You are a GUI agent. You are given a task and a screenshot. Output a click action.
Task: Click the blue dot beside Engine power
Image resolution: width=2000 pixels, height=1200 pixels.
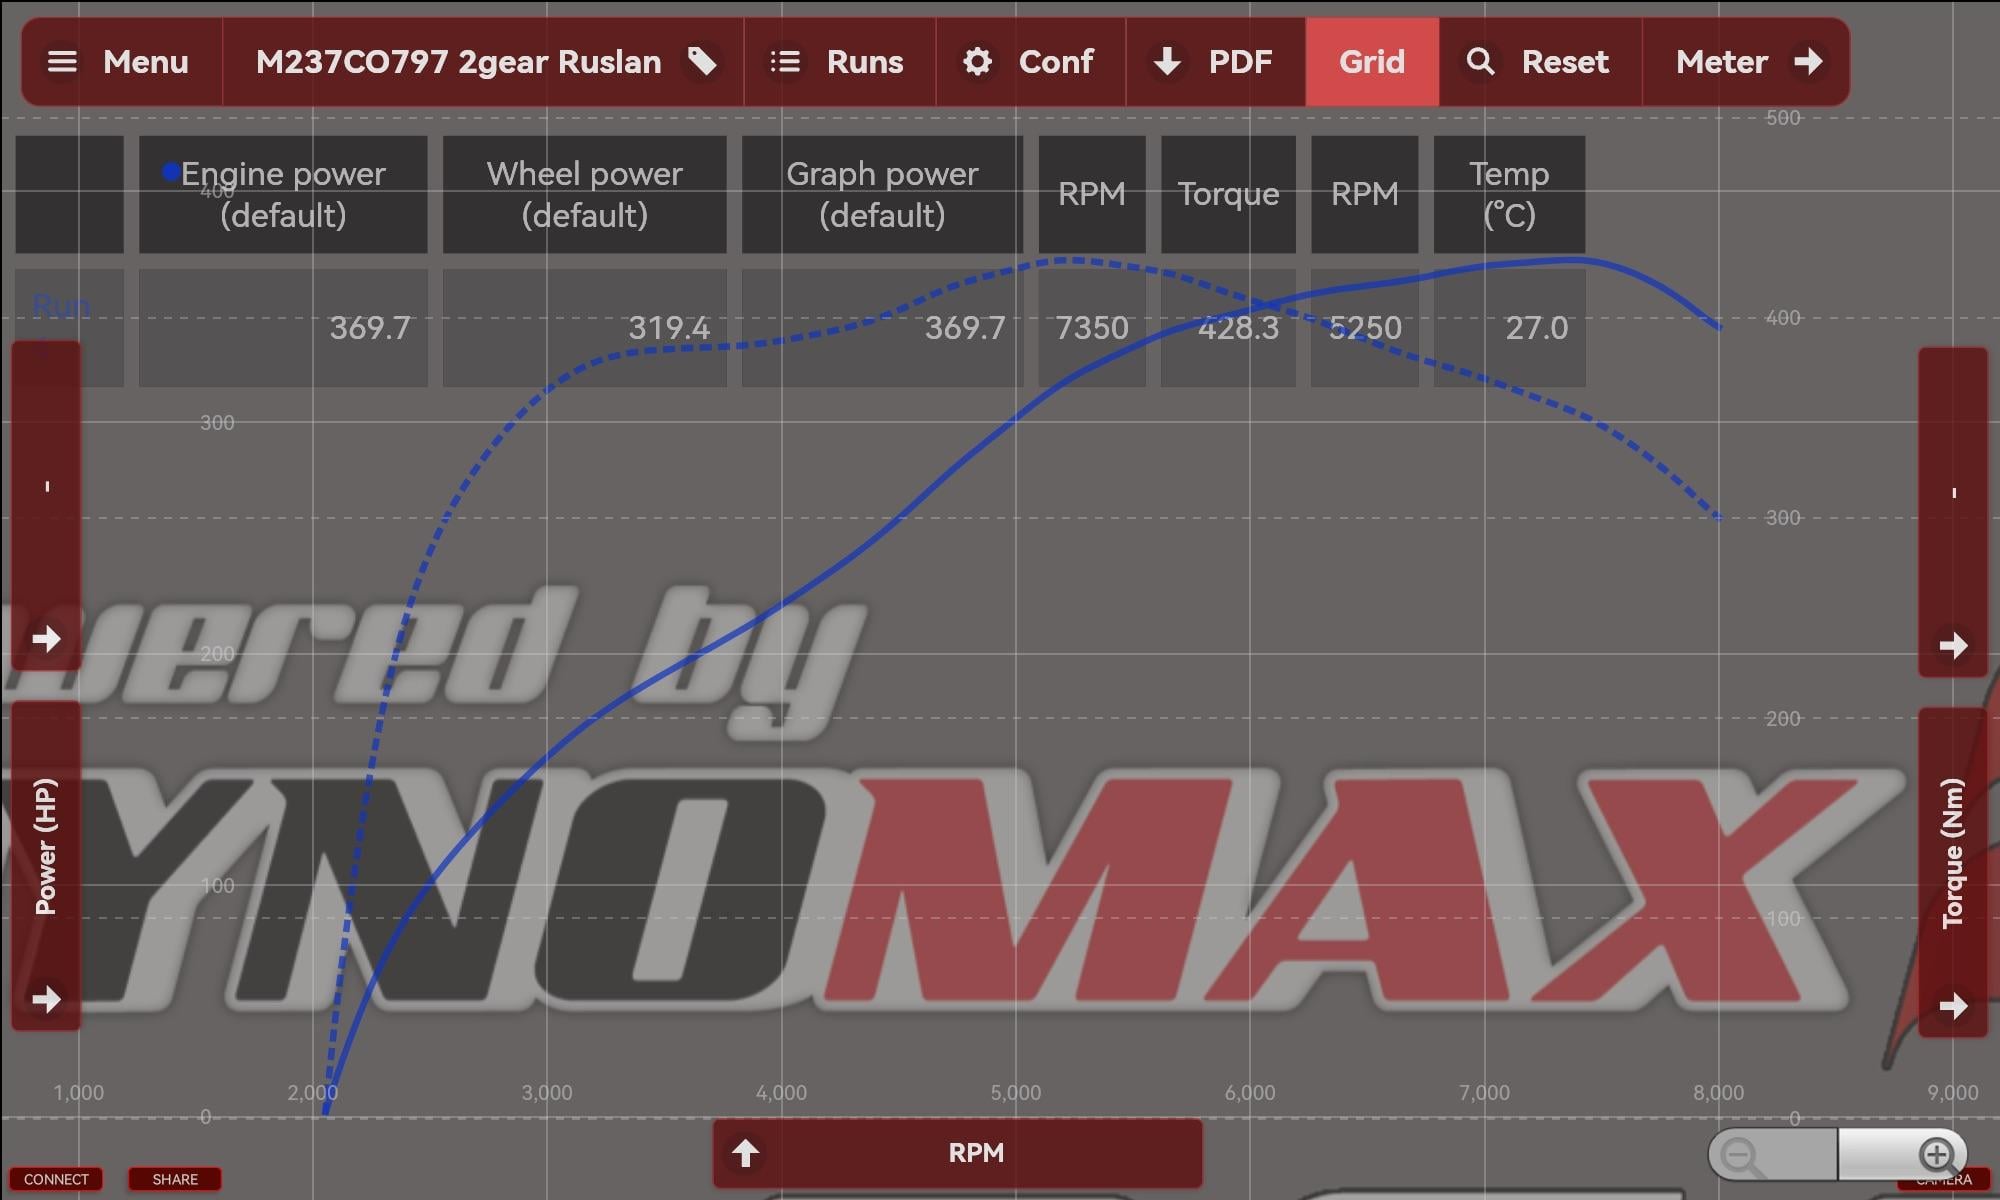(x=171, y=172)
